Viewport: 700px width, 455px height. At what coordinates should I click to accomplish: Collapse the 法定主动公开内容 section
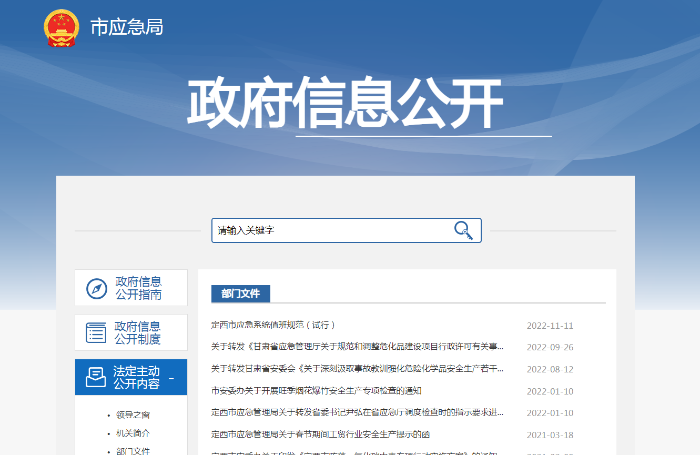click(171, 378)
